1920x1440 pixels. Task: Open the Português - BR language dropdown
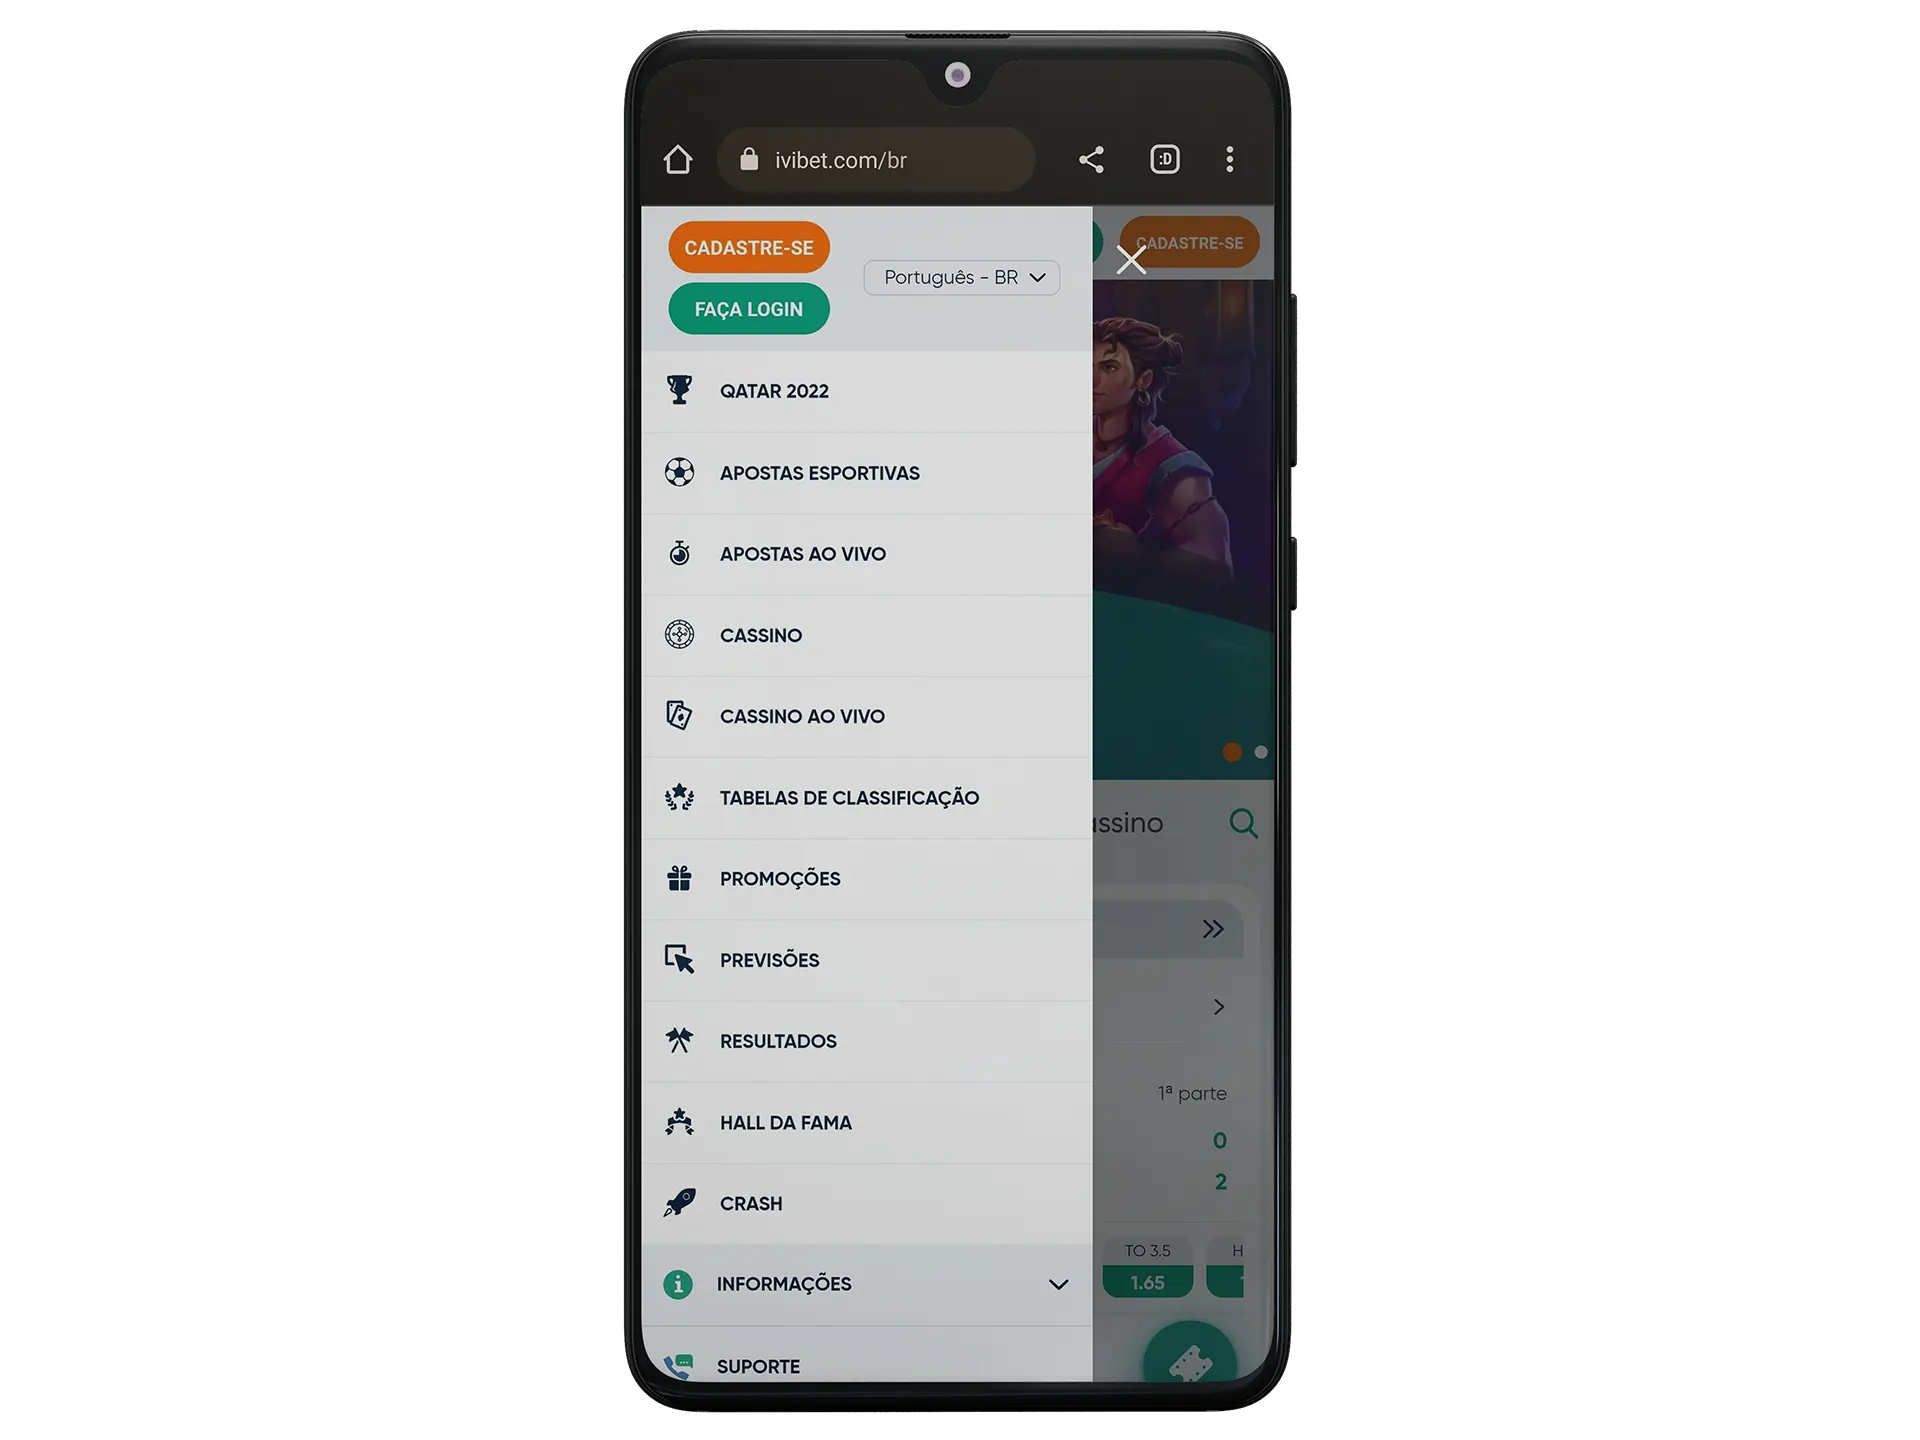[x=960, y=277]
